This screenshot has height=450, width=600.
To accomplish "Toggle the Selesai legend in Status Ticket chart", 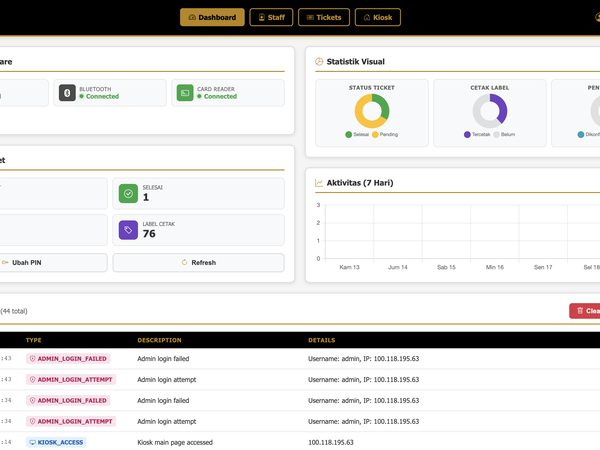I will click(357, 135).
